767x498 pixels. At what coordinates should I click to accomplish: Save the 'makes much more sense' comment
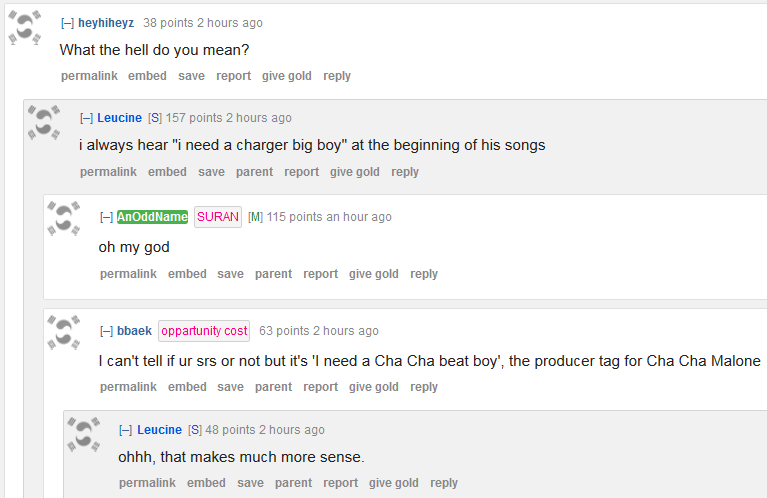click(250, 483)
